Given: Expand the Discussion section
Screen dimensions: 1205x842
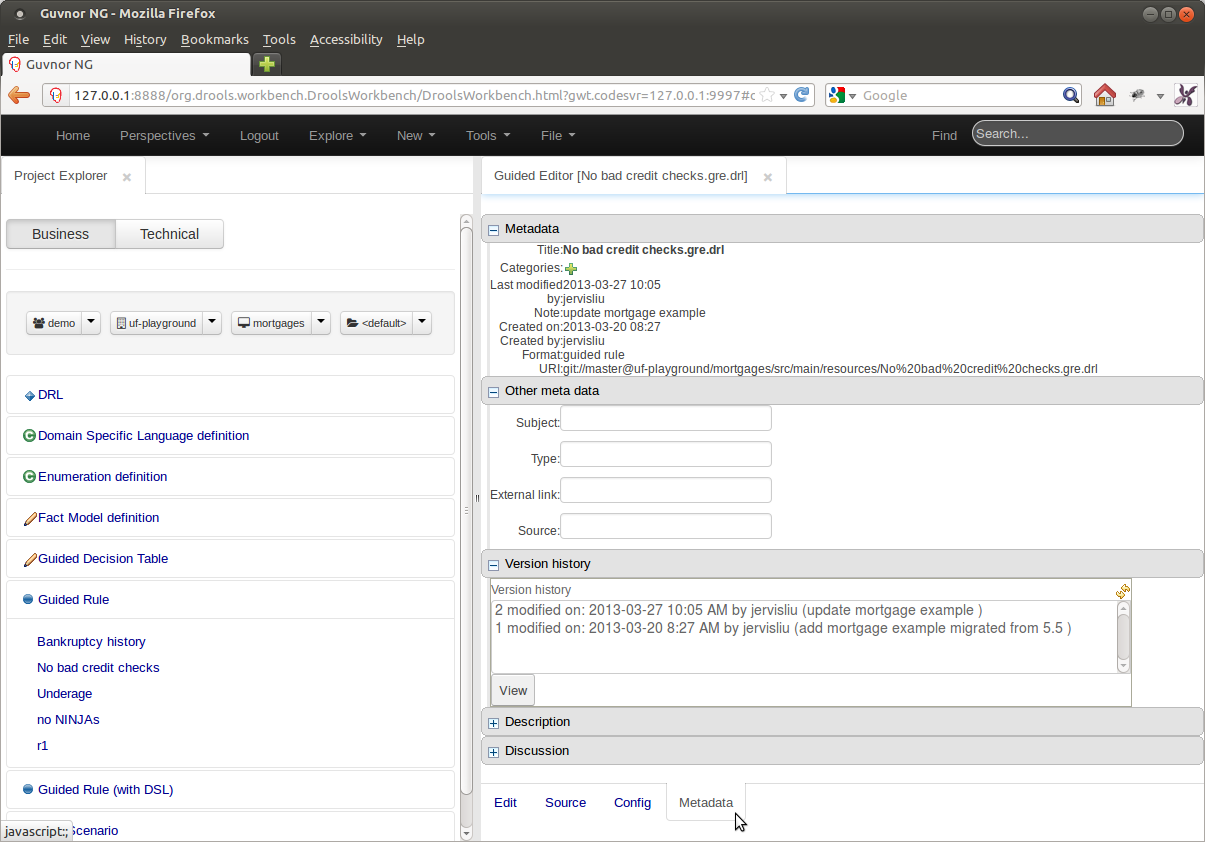Looking at the screenshot, I should 493,751.
